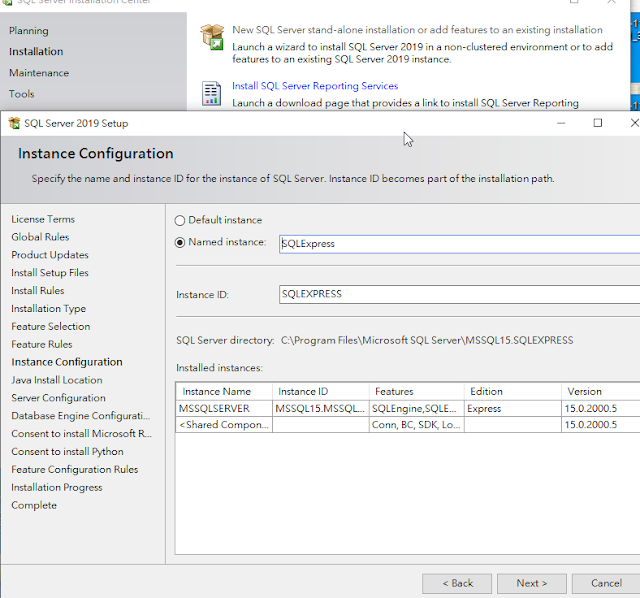This screenshot has height=598, width=640.
Task: Click the Install SQL Server Reporting Services link
Action: pyautogui.click(x=315, y=86)
